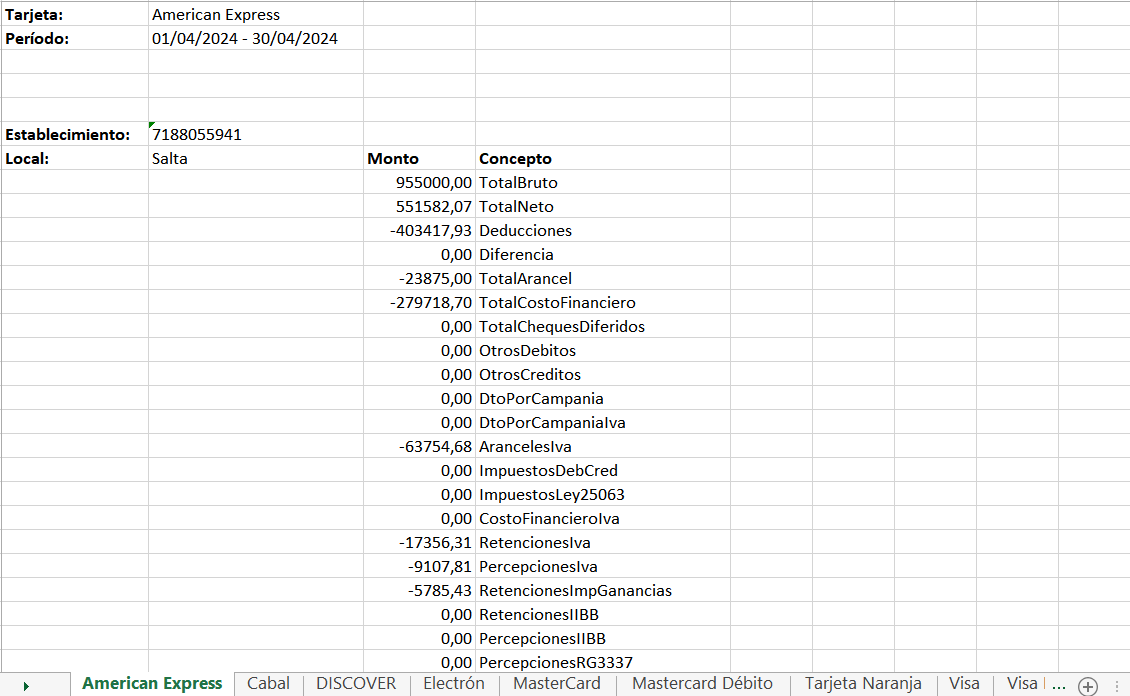Switch to the Tarjeta Naranja sheet tab
1130x696 pixels.
click(x=863, y=684)
